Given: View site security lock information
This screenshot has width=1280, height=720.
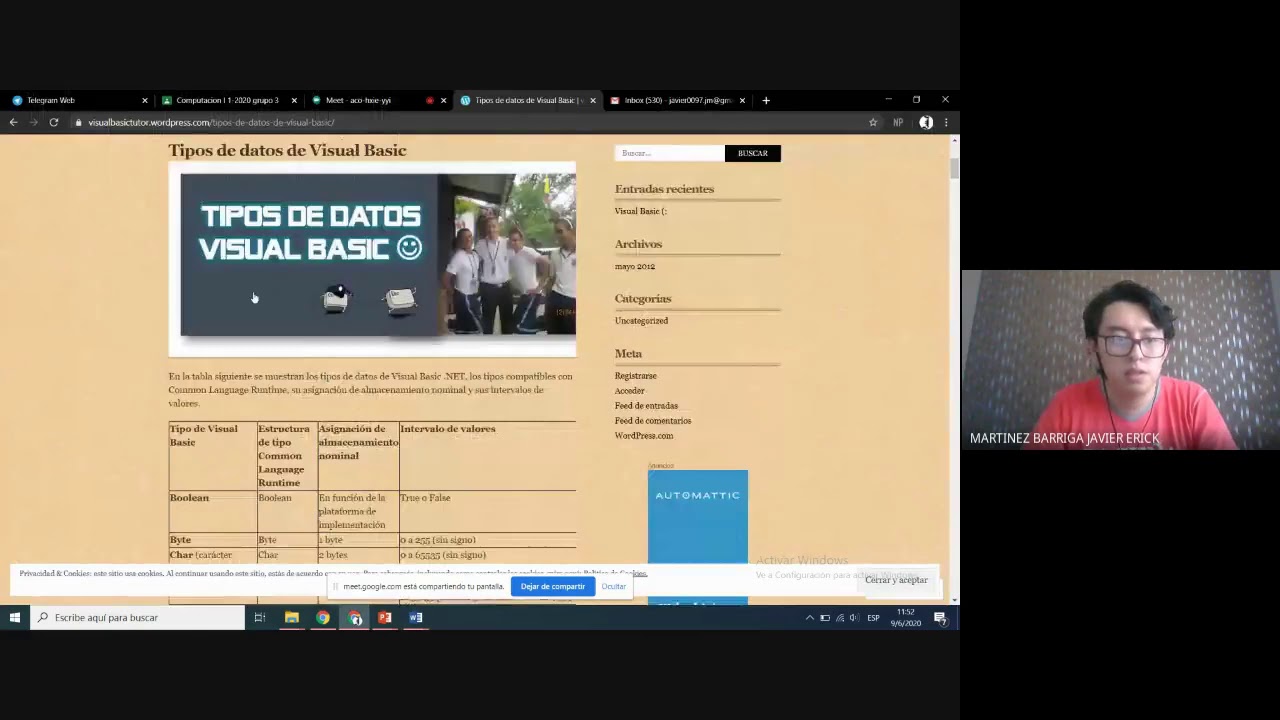Looking at the screenshot, I should coord(79,122).
